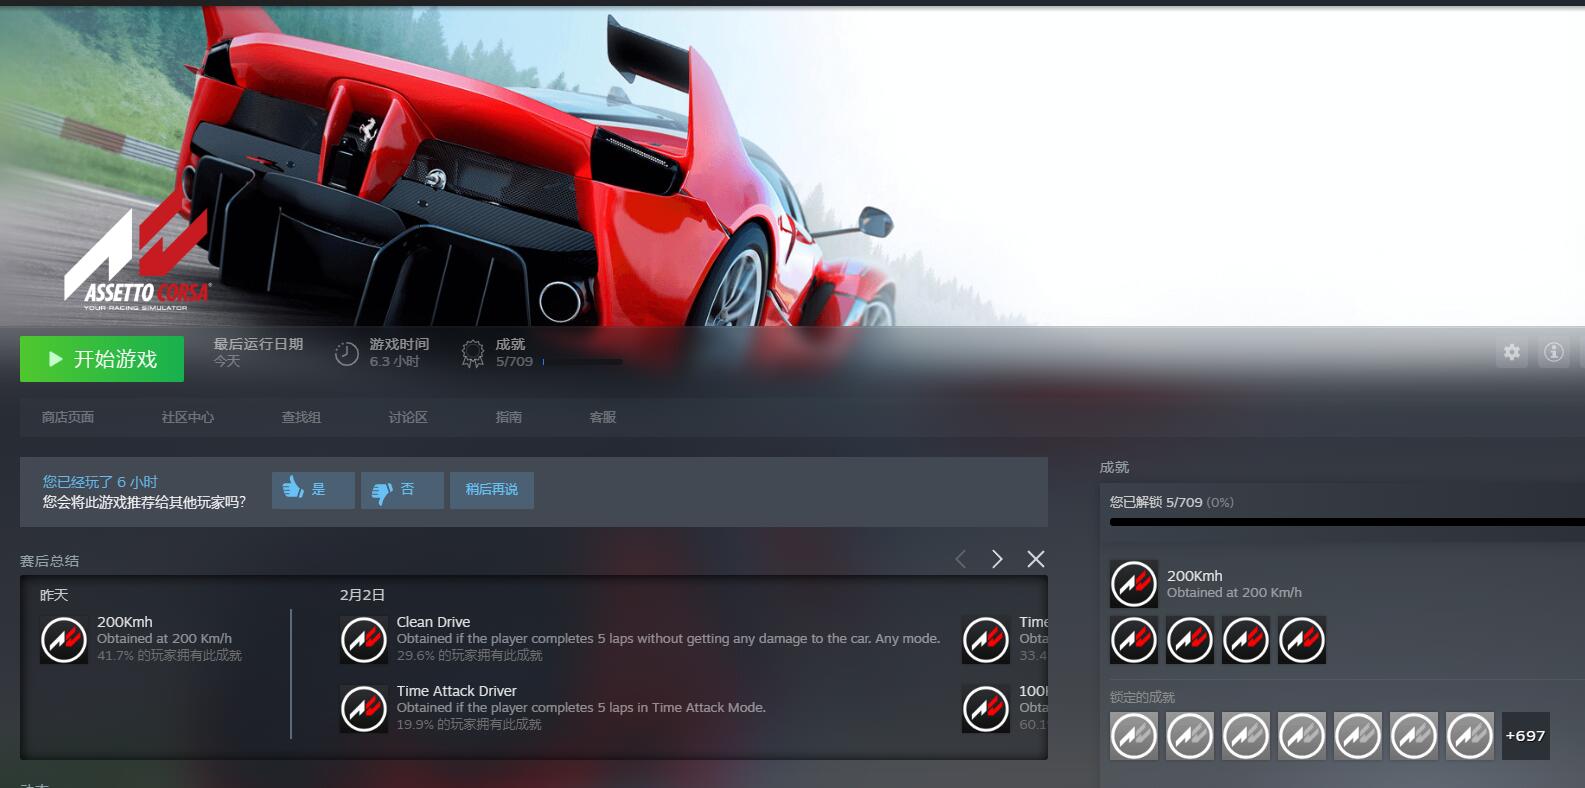Screen dimensions: 1585x788
Task: Click first locked achievement icon
Action: coord(1134,736)
